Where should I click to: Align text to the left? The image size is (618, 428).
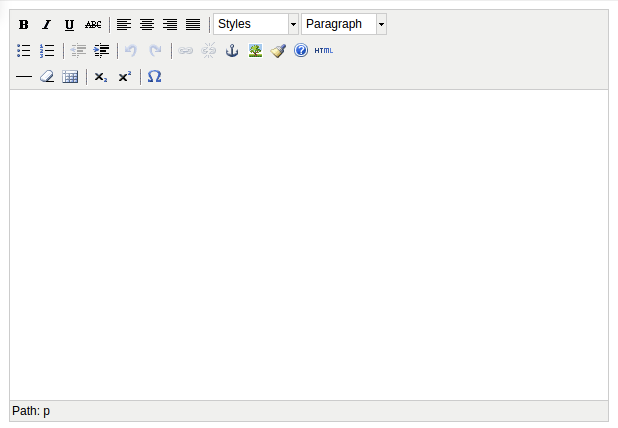(124, 24)
